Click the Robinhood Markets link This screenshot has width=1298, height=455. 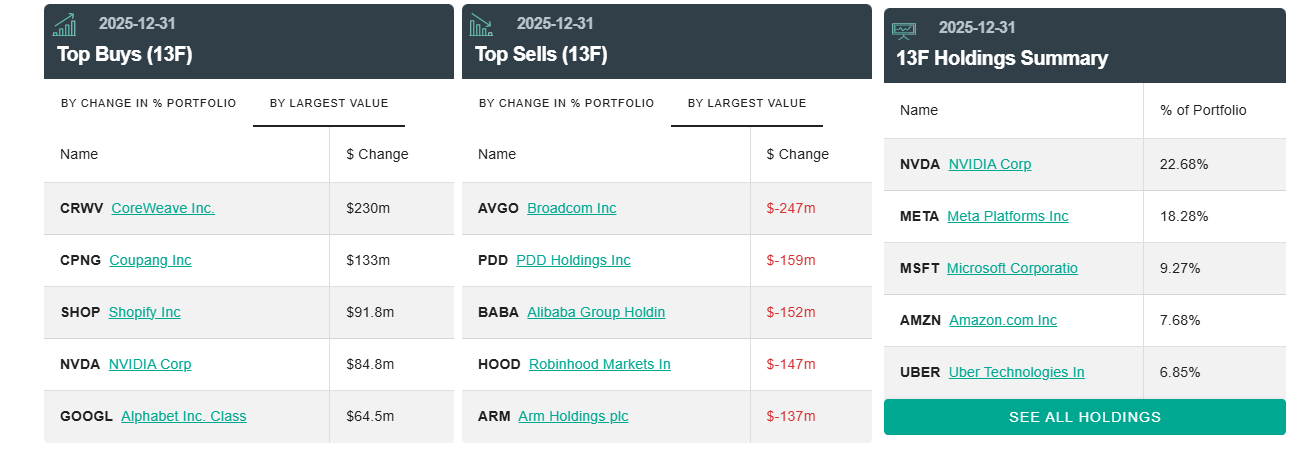(600, 364)
